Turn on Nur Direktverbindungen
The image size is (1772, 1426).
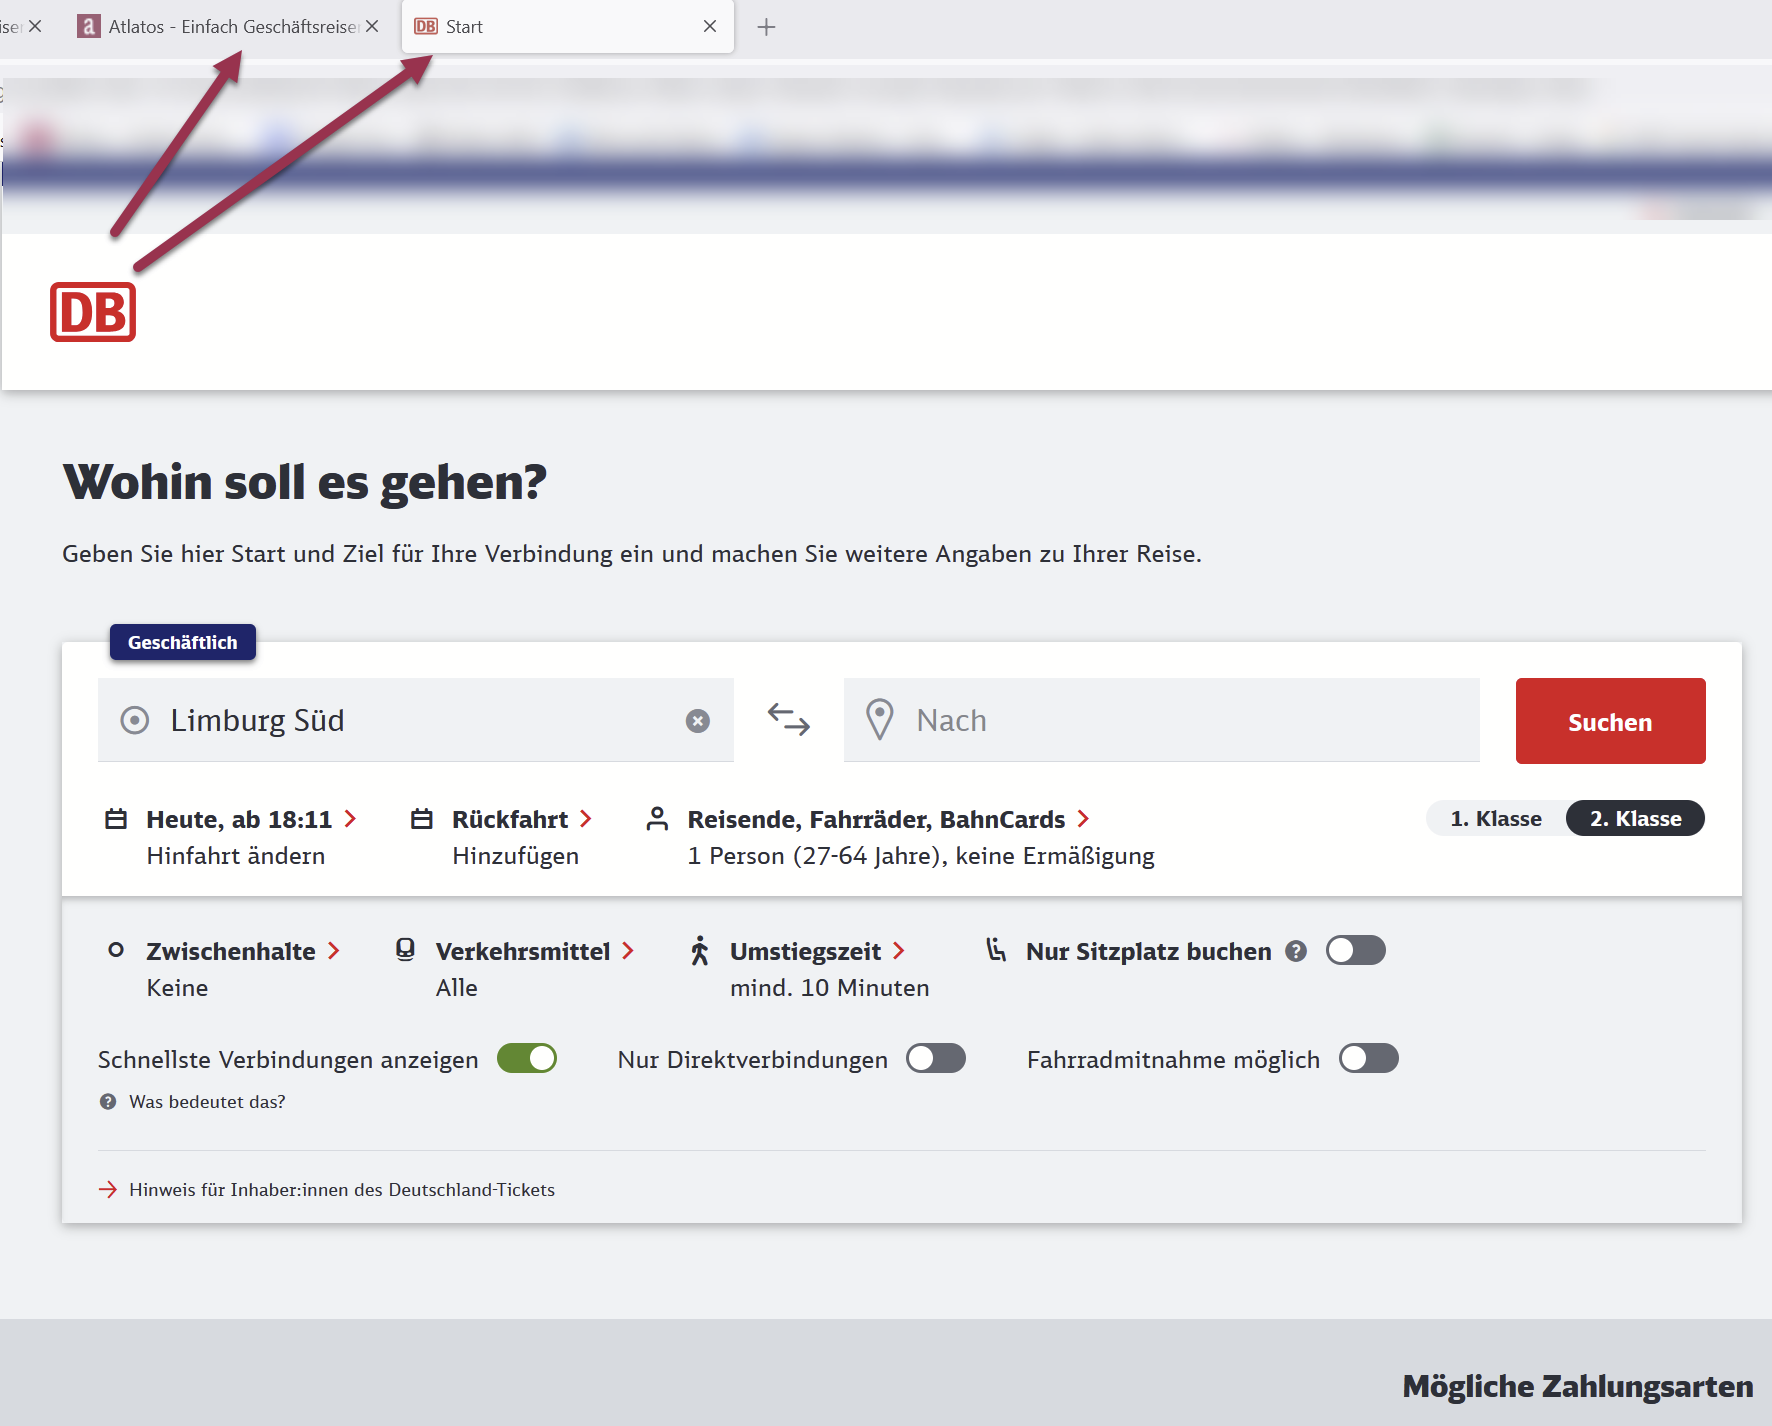(x=935, y=1059)
